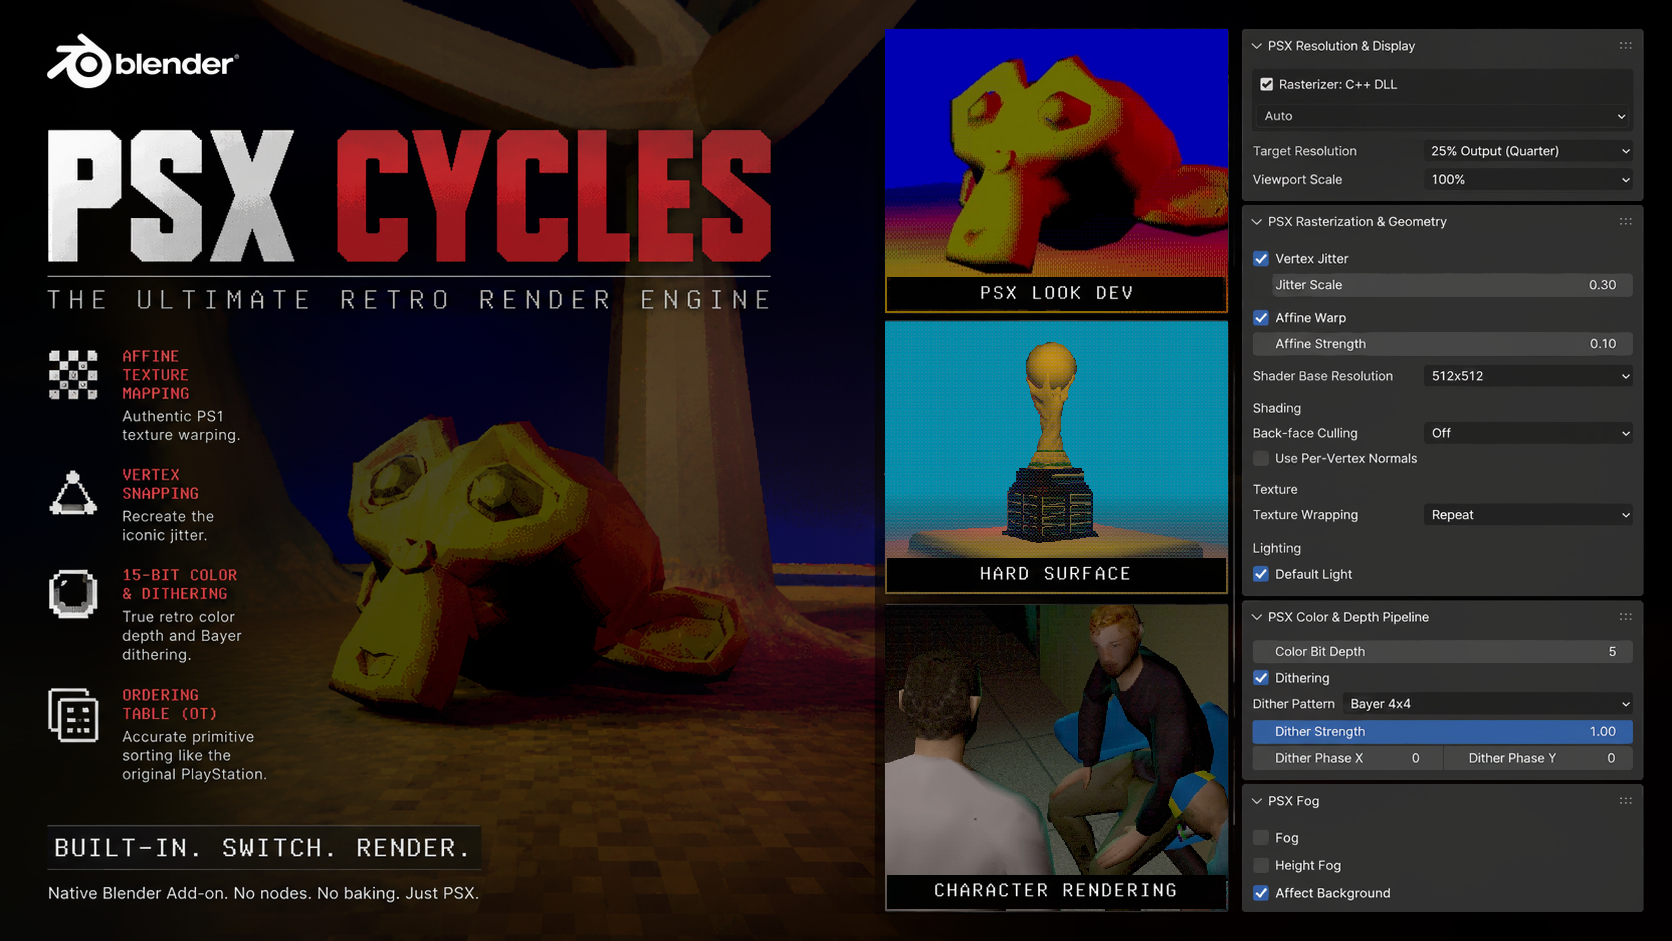The width and height of the screenshot is (1672, 941).
Task: Click the 15-bit color dithering icon
Action: 73,594
